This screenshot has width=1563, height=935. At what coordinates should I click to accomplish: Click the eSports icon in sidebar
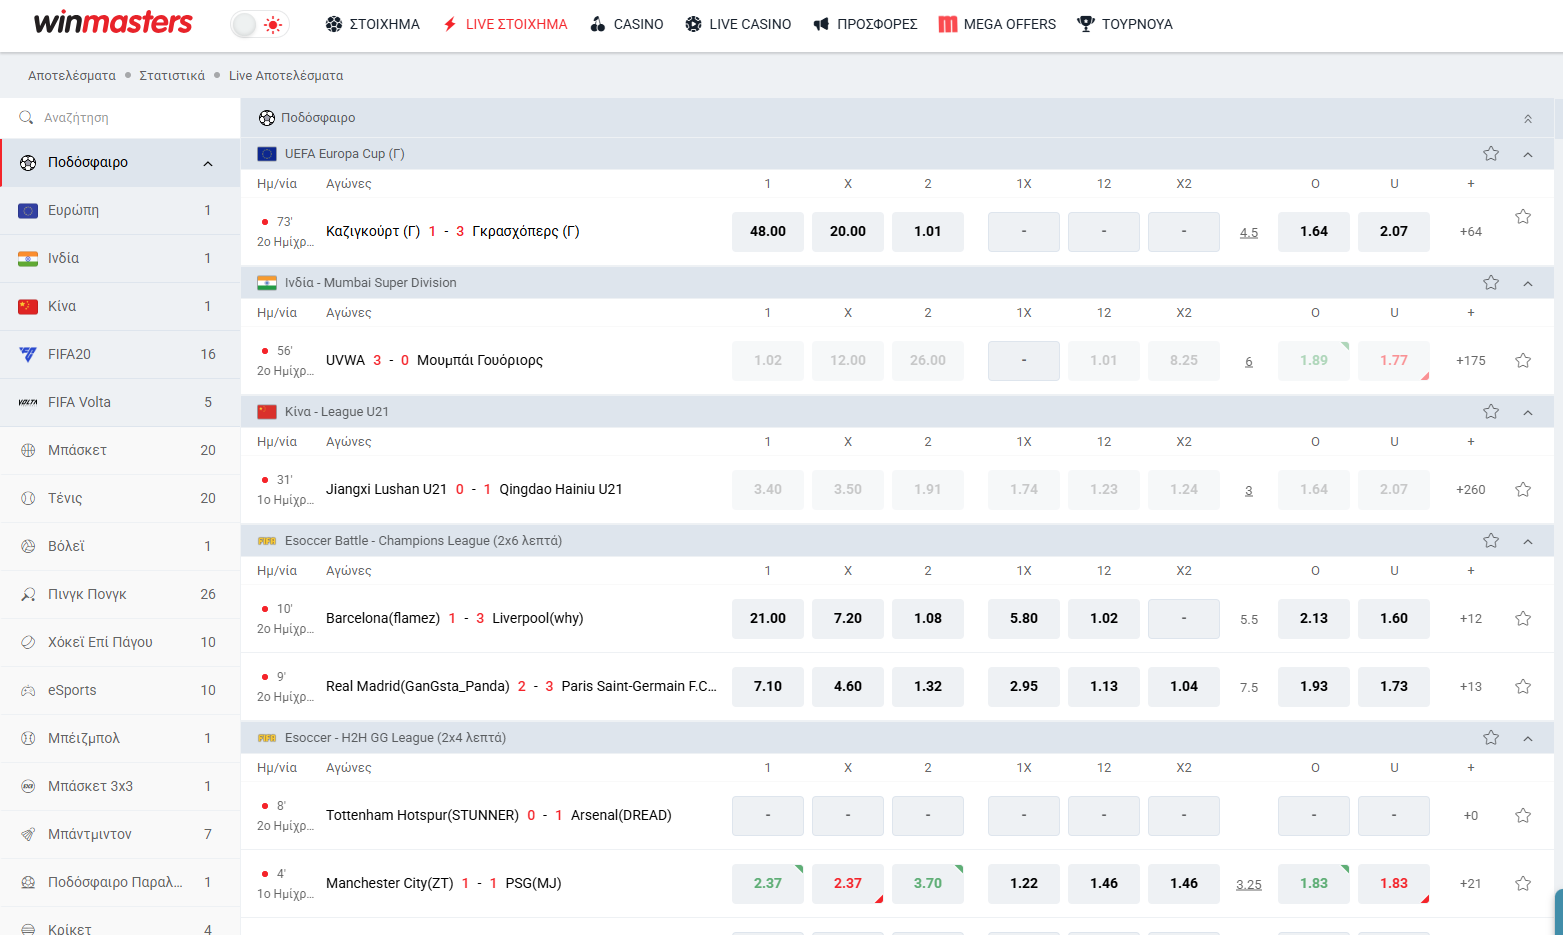coord(26,689)
